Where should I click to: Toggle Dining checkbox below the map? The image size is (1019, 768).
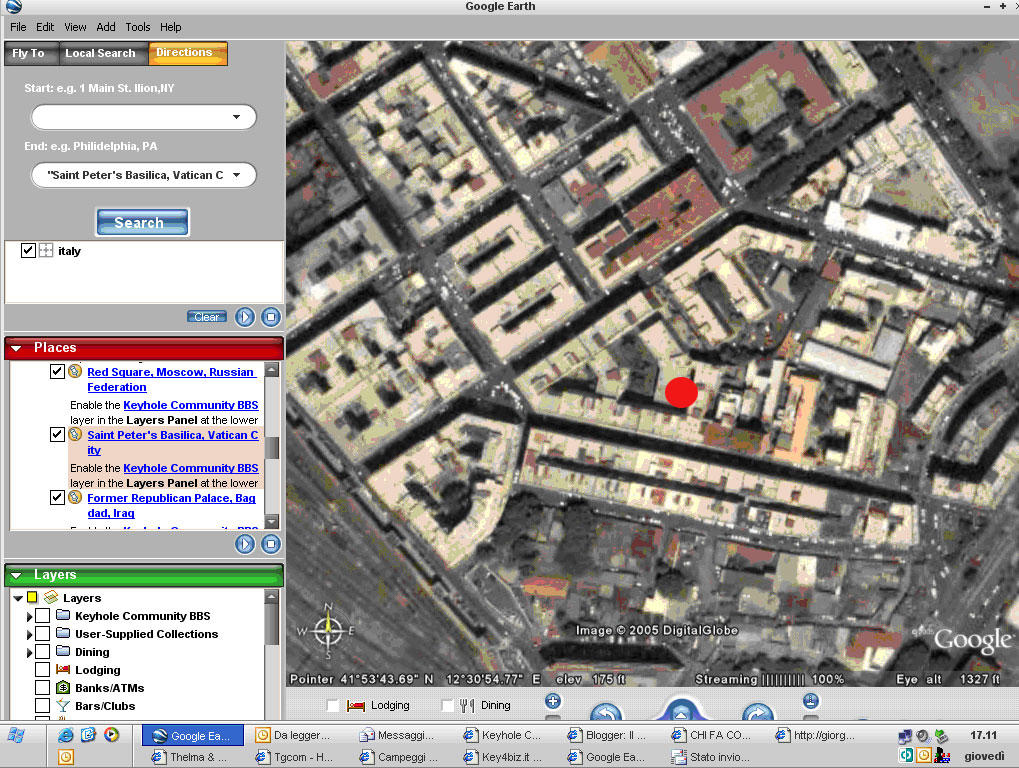tap(447, 706)
